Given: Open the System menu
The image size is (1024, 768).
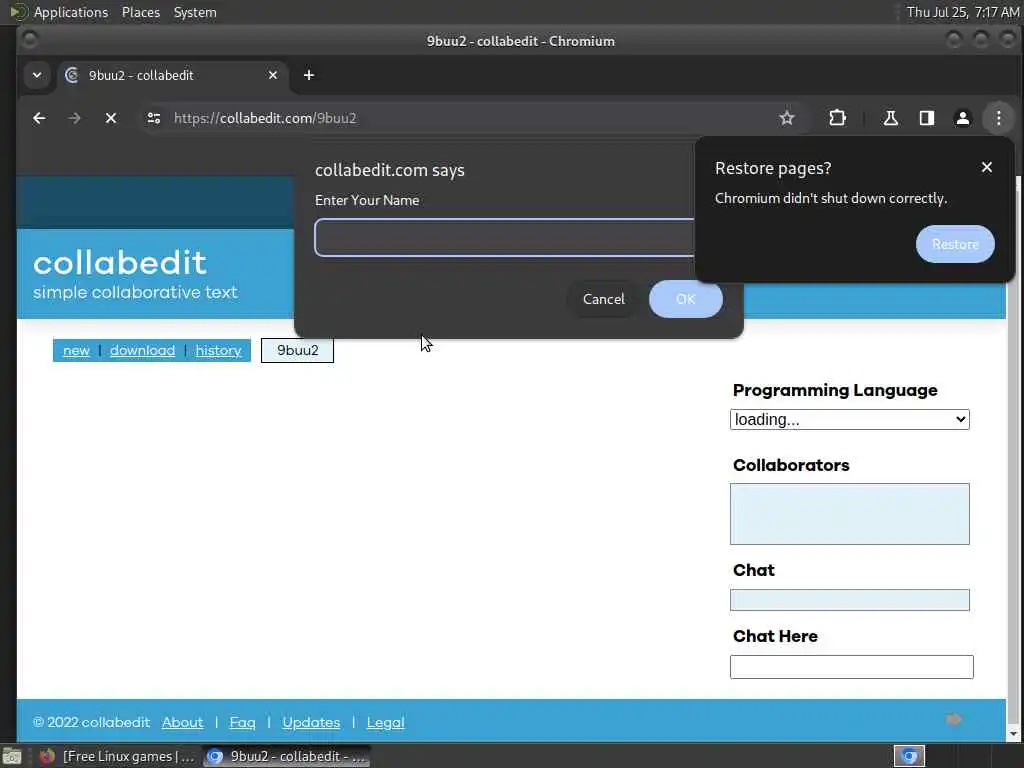Looking at the screenshot, I should tap(195, 12).
